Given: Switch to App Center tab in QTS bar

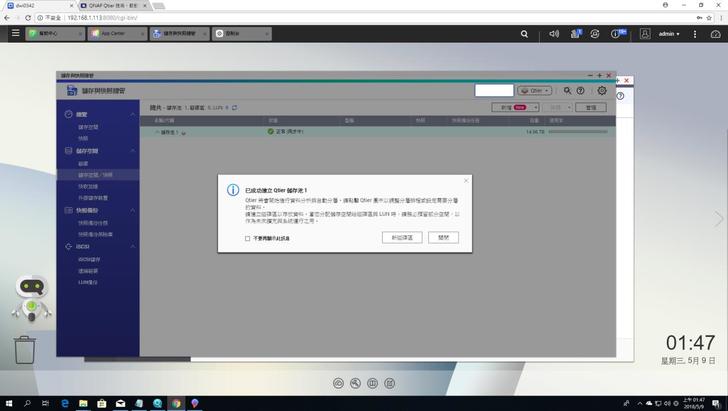Looking at the screenshot, I should point(117,33).
